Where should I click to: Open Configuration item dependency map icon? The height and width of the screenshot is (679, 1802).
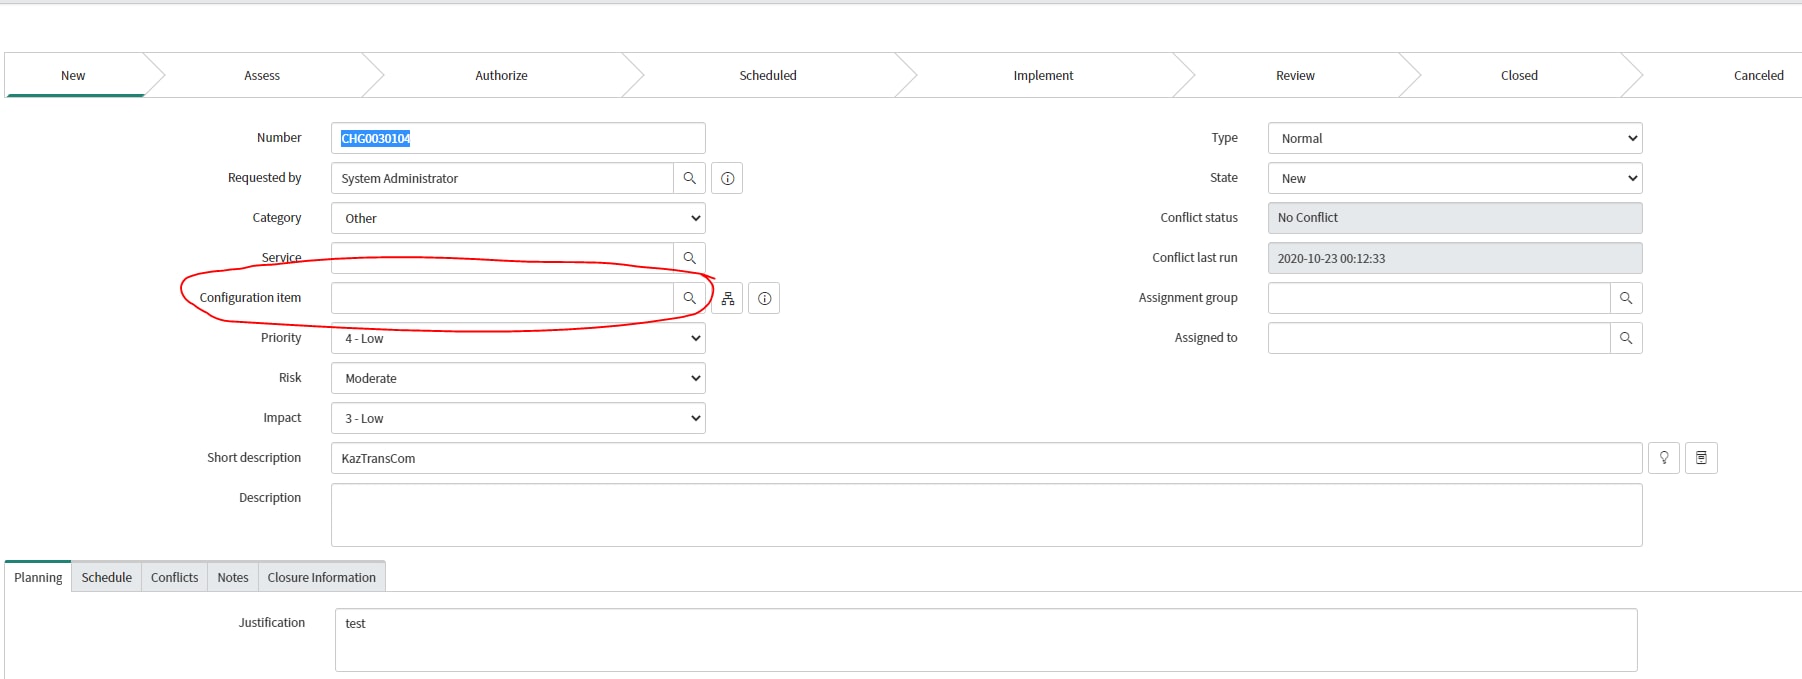[727, 298]
